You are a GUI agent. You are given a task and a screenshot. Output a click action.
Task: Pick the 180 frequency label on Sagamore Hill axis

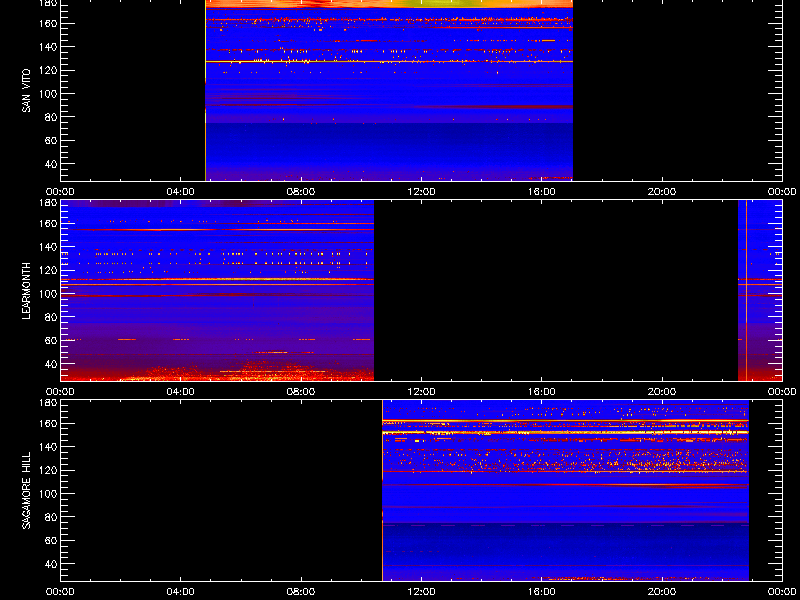click(x=49, y=403)
